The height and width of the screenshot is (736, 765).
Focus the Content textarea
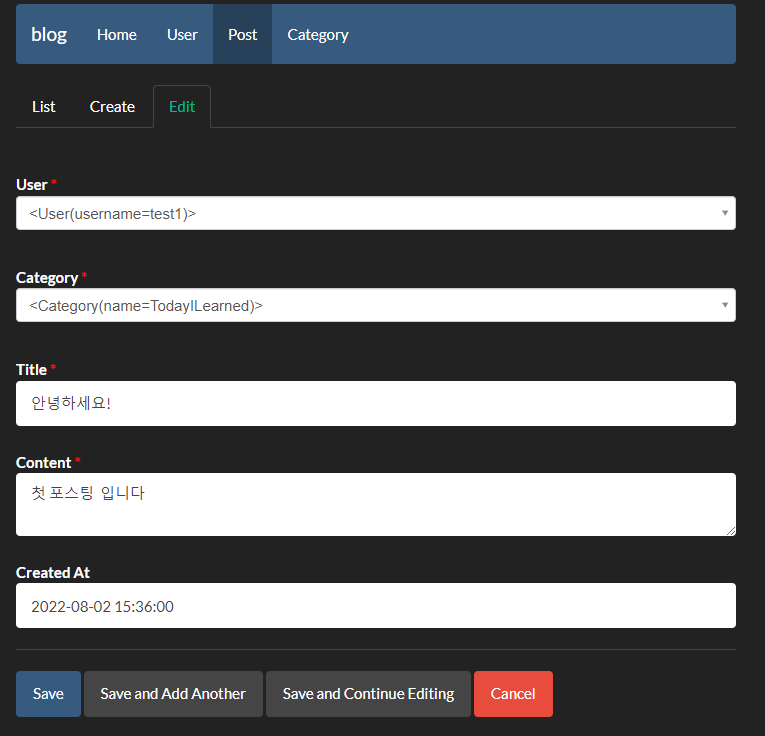(x=376, y=504)
